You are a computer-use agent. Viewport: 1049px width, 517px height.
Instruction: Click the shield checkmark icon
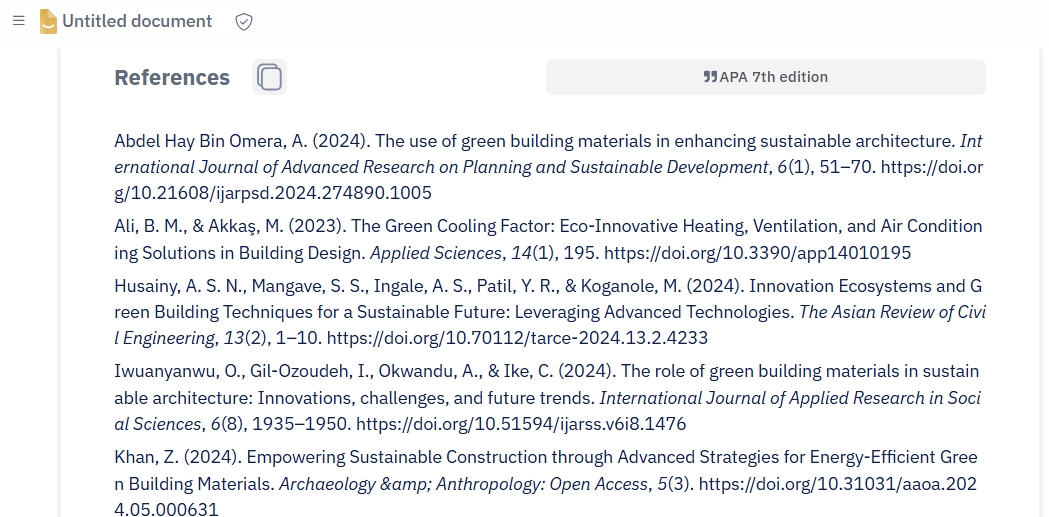(x=244, y=22)
